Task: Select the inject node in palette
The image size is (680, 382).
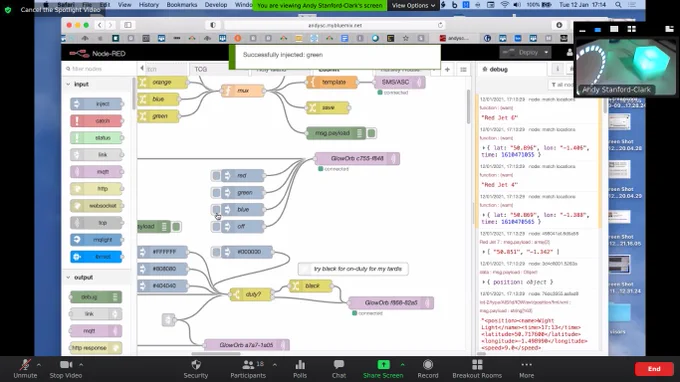Action: [x=96, y=104]
